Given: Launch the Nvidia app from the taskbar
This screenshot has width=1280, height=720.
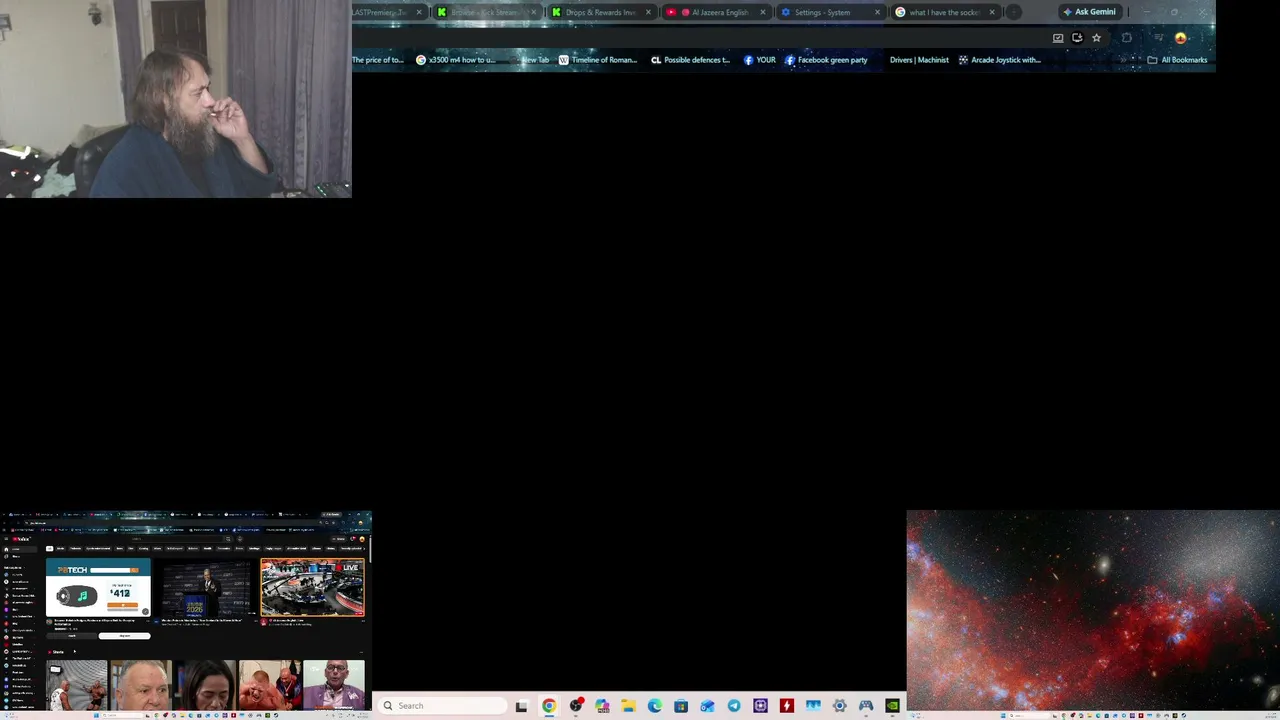Looking at the screenshot, I should click(892, 706).
